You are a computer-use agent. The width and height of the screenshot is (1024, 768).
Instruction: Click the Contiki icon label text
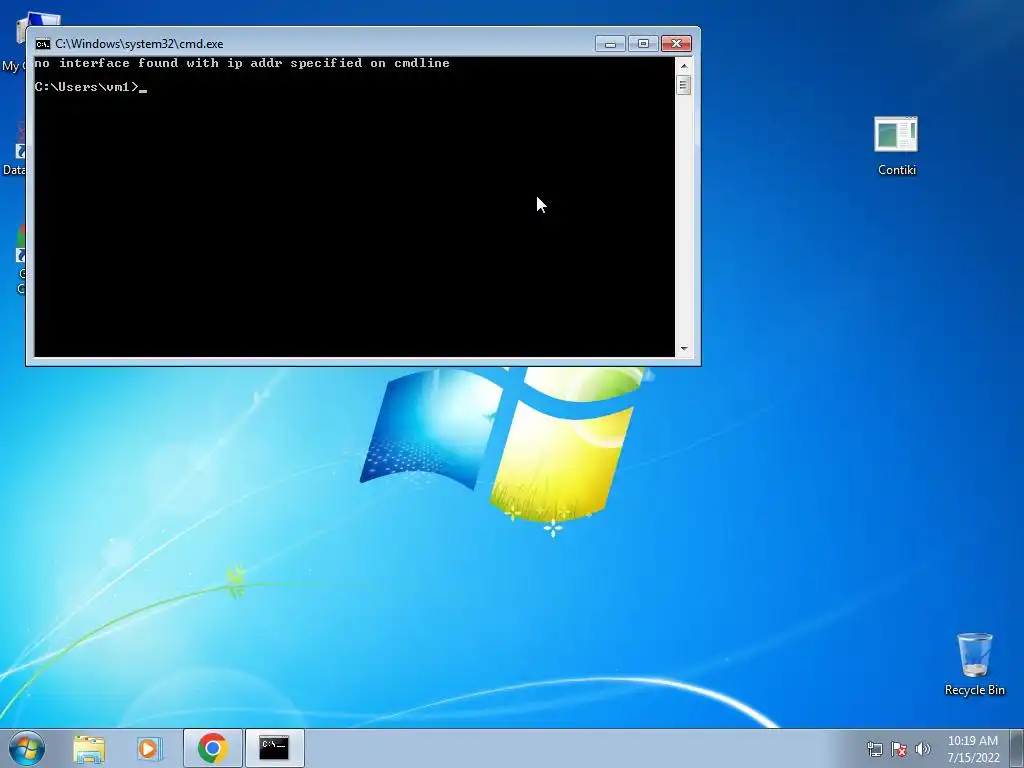[x=897, y=170]
